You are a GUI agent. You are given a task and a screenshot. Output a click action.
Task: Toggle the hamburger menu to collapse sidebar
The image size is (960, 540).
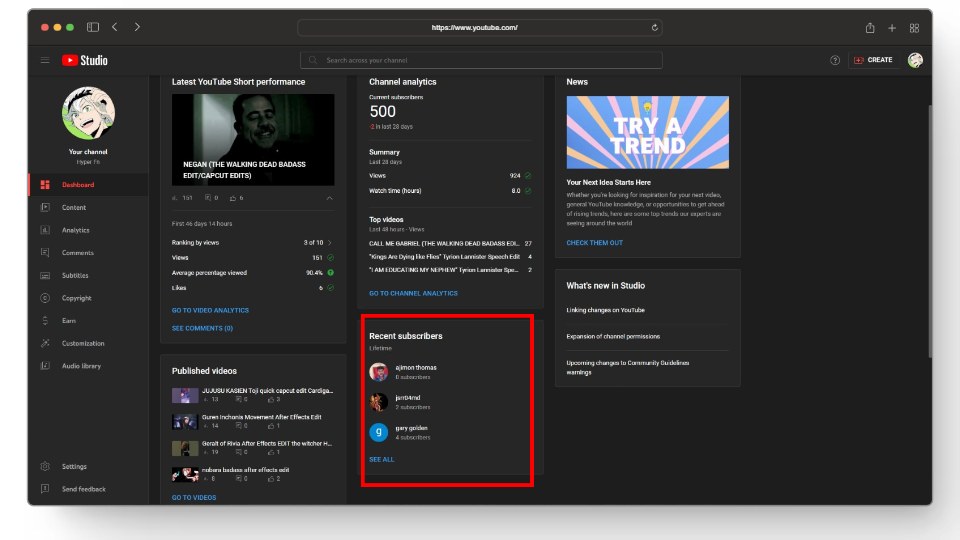tap(45, 60)
